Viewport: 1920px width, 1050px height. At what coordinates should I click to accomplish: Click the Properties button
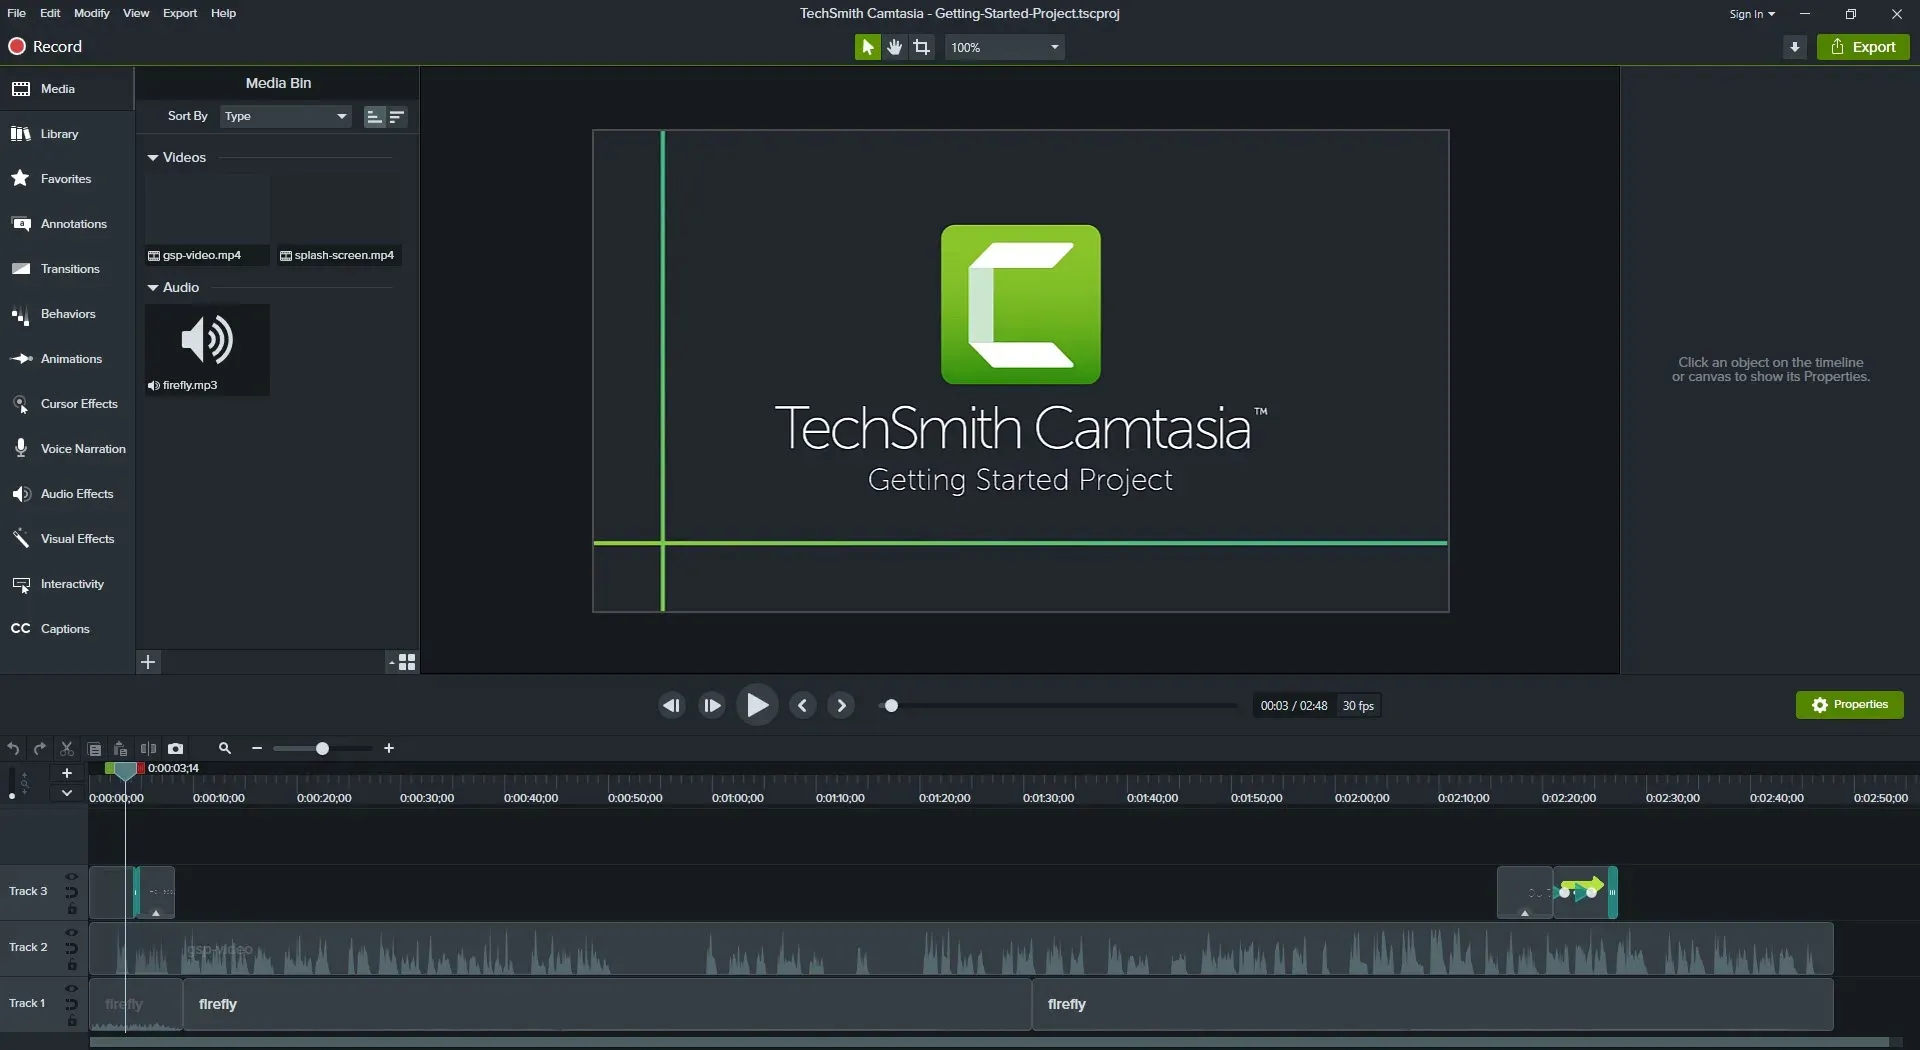tap(1849, 705)
